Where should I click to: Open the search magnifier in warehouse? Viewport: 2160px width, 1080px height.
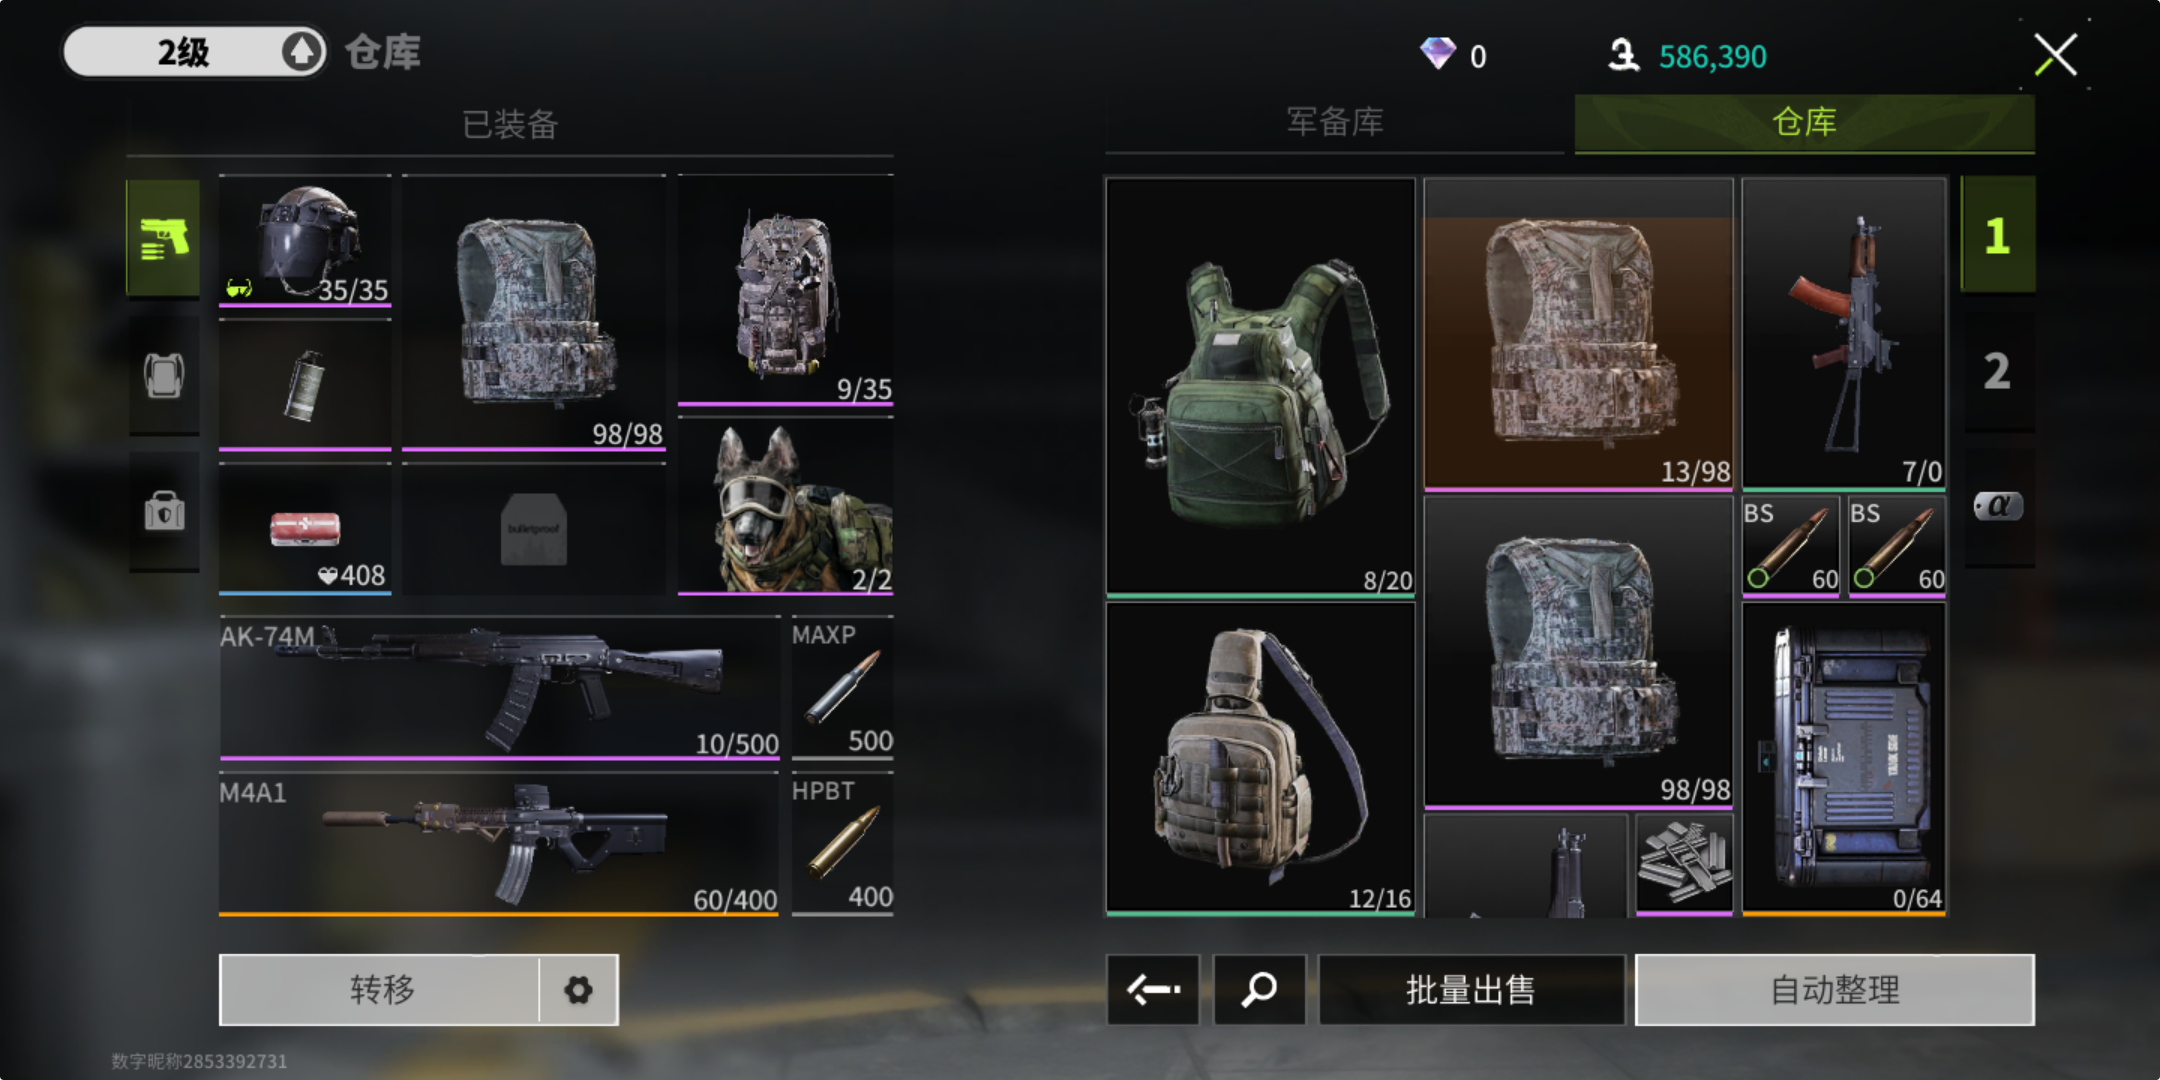click(x=1259, y=989)
